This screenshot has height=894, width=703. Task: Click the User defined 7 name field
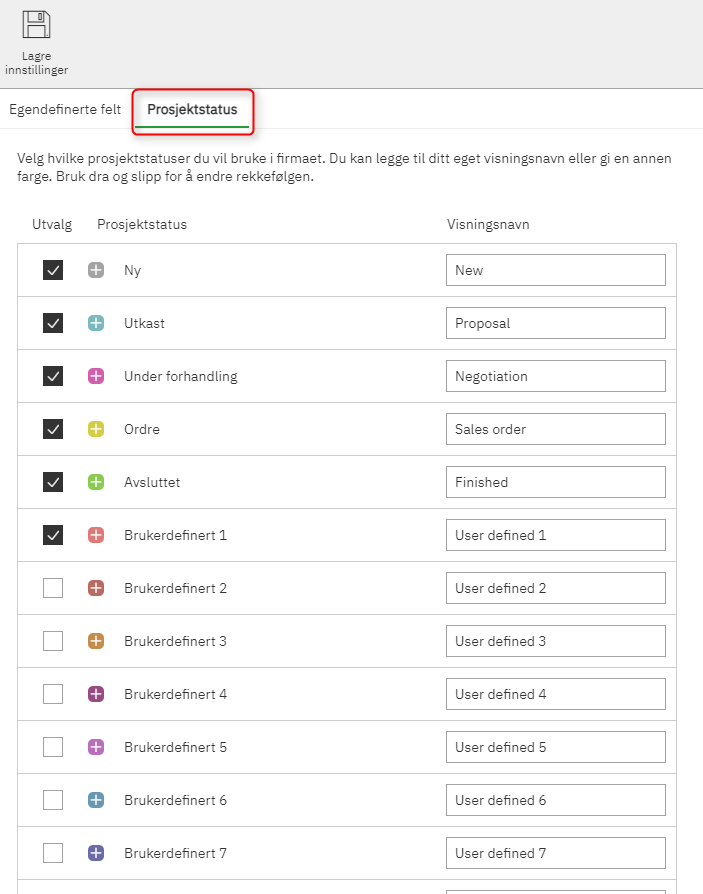(555, 853)
